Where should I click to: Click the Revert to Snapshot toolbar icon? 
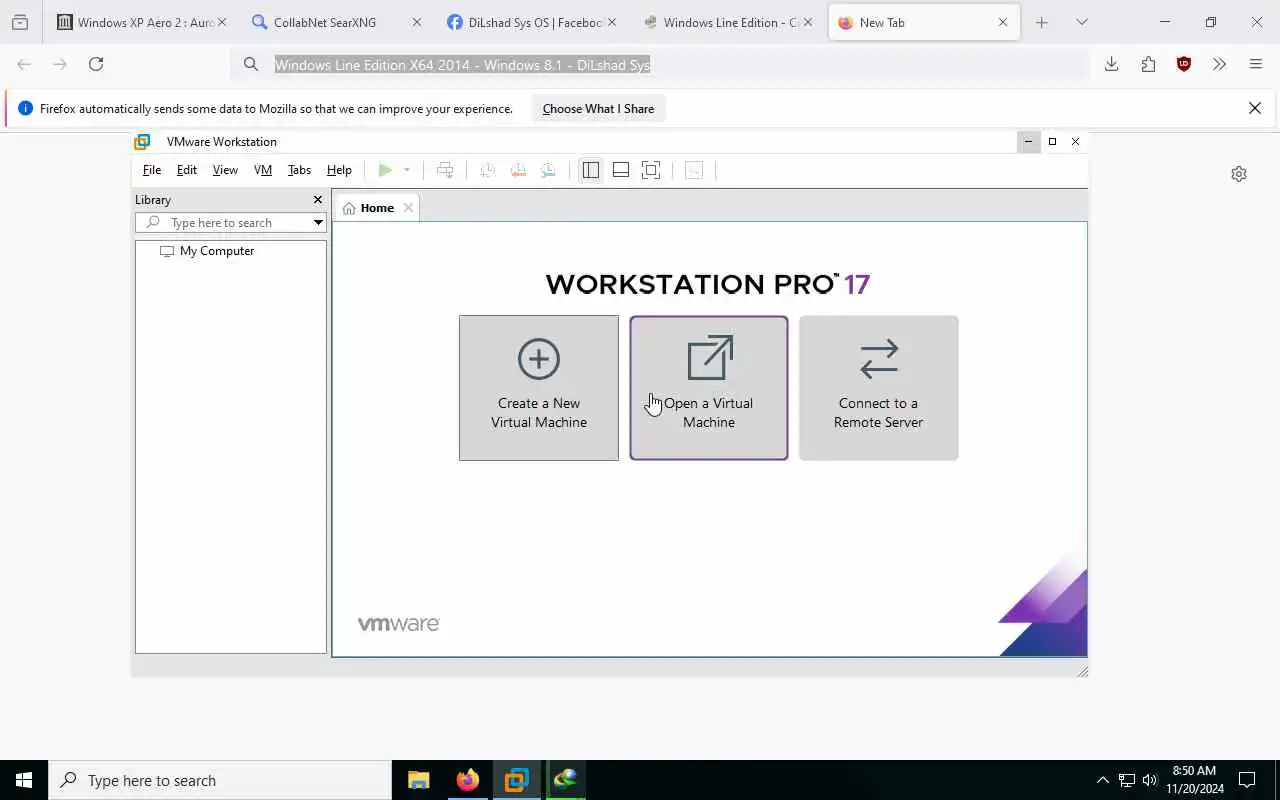click(518, 170)
